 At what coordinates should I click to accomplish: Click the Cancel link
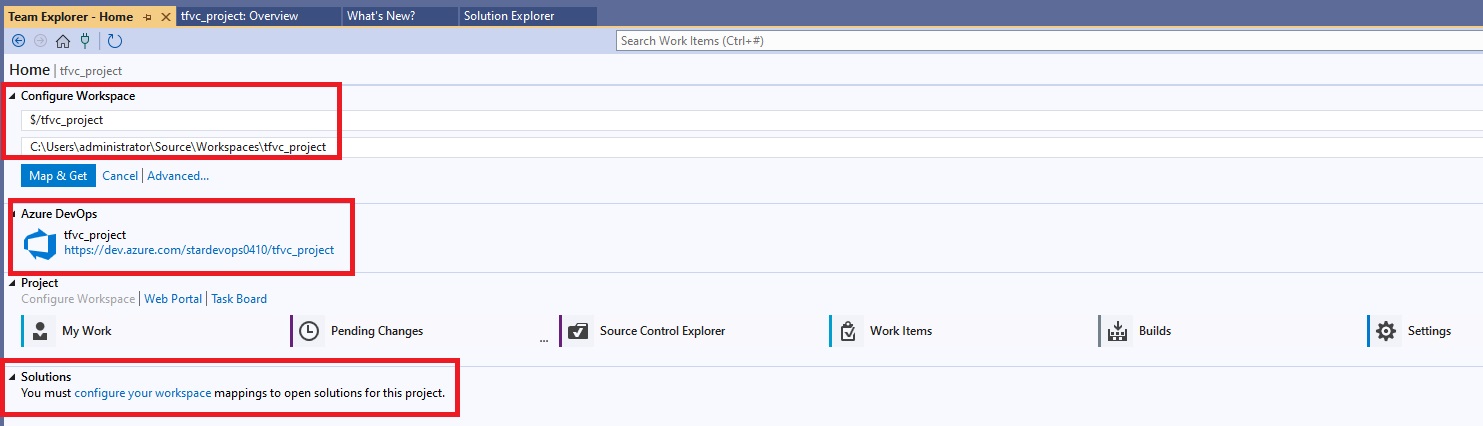tap(120, 176)
